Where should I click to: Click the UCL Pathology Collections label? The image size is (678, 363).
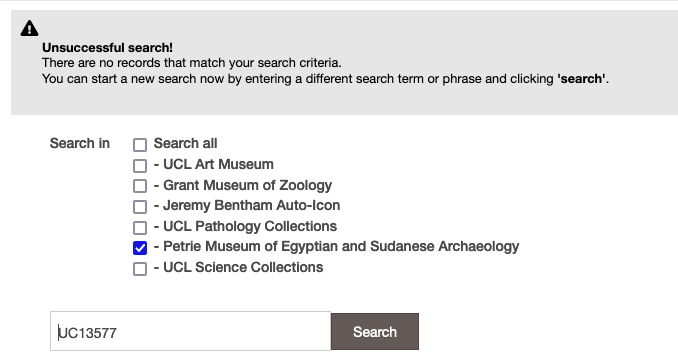[x=245, y=226]
